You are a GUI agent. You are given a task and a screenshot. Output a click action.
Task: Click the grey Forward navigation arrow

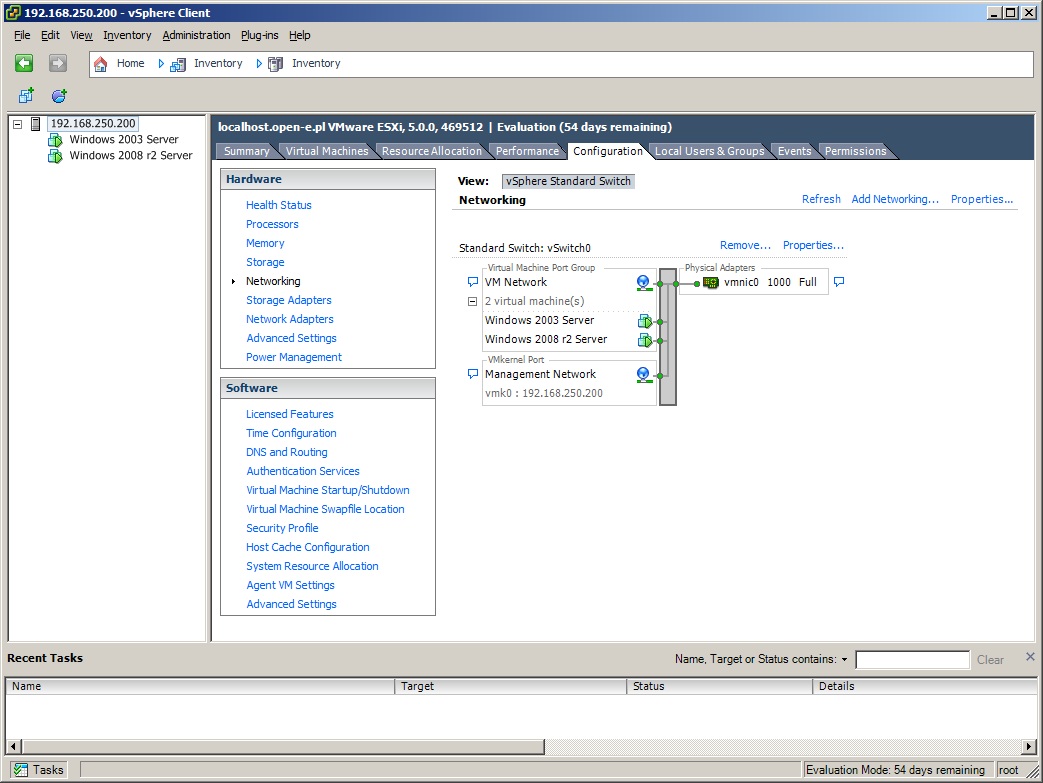coord(58,63)
